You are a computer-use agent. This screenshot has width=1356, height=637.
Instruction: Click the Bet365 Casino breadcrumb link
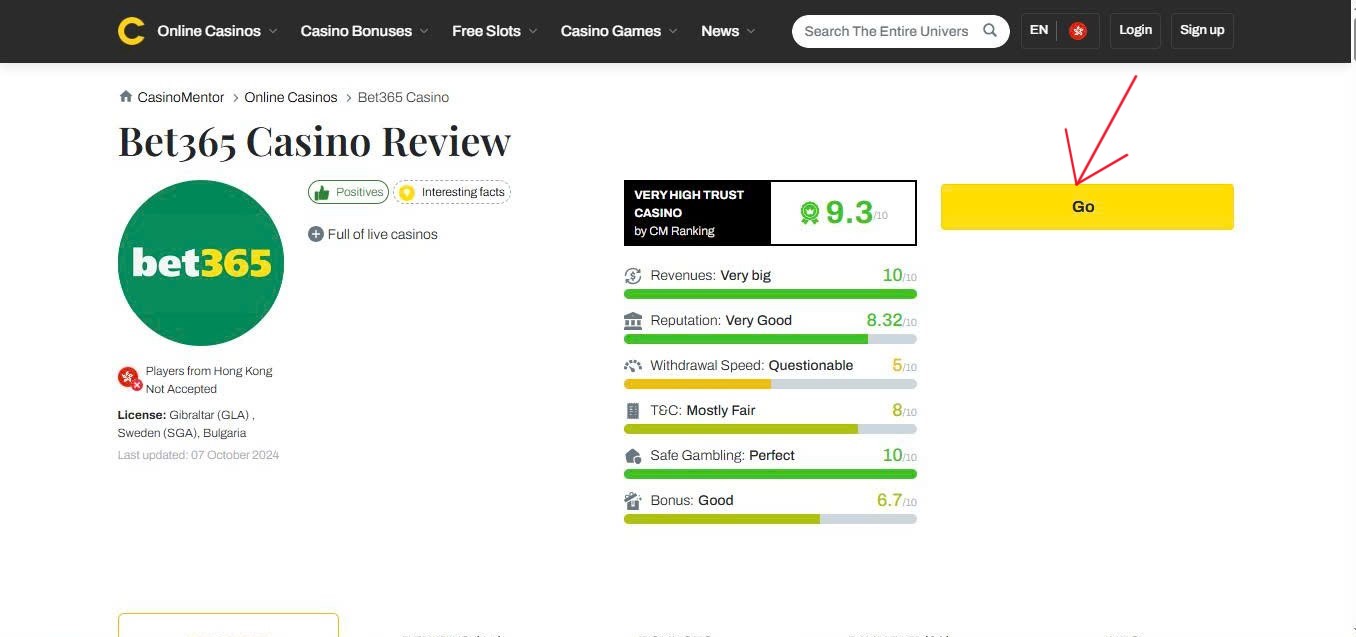coord(403,97)
